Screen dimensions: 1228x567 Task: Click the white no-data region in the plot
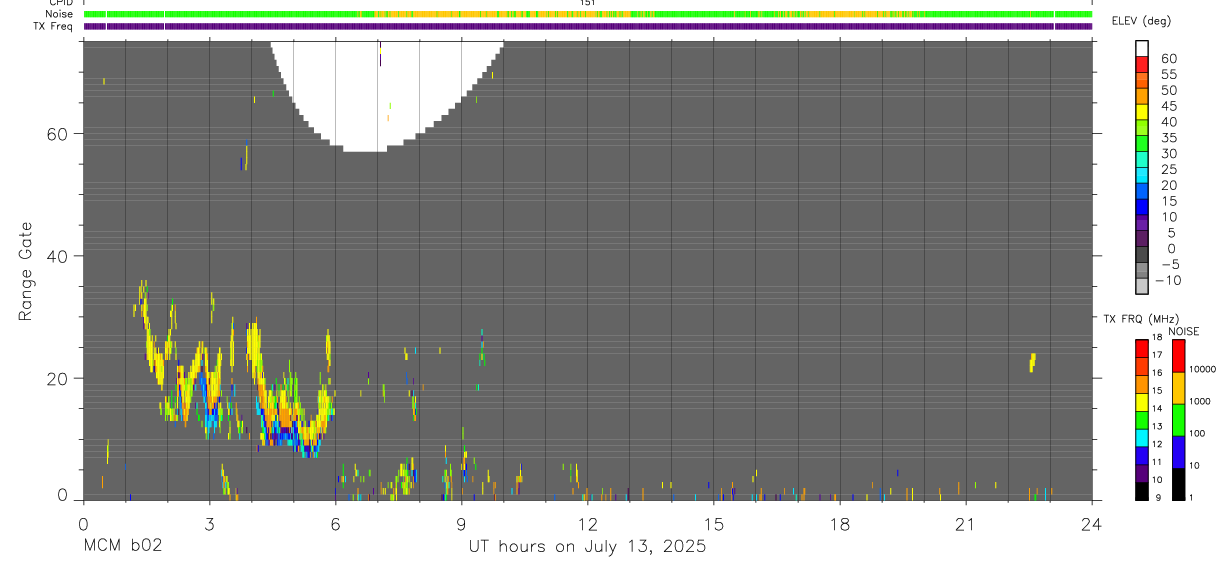click(x=385, y=95)
